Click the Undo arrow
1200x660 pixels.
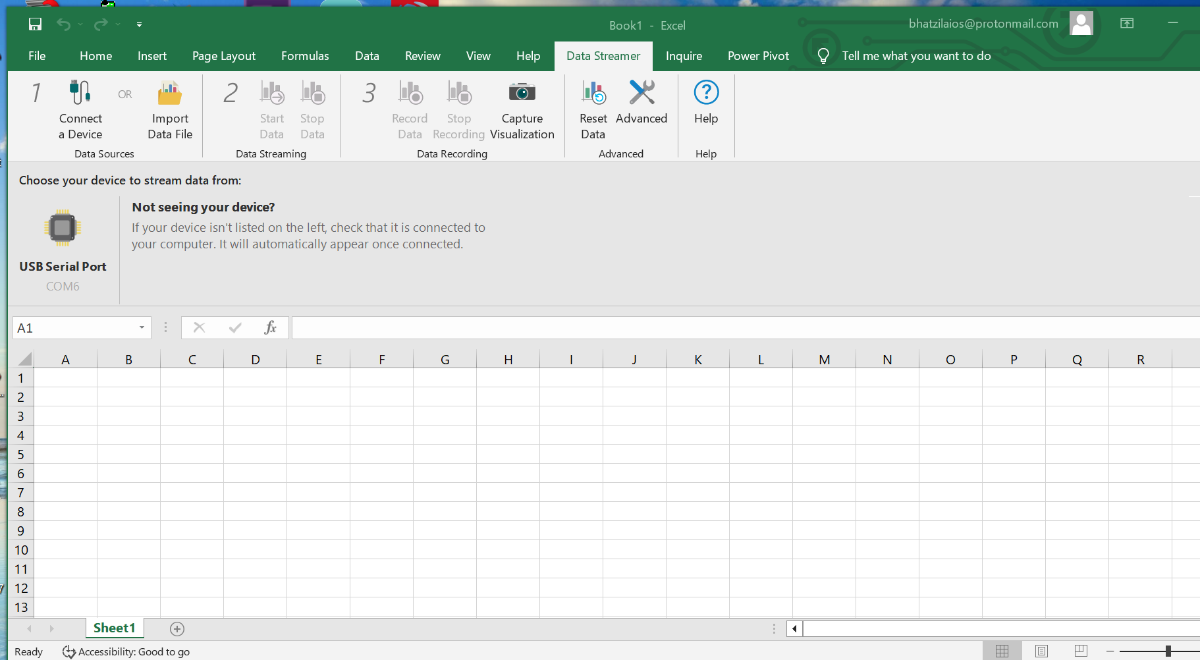[x=64, y=24]
